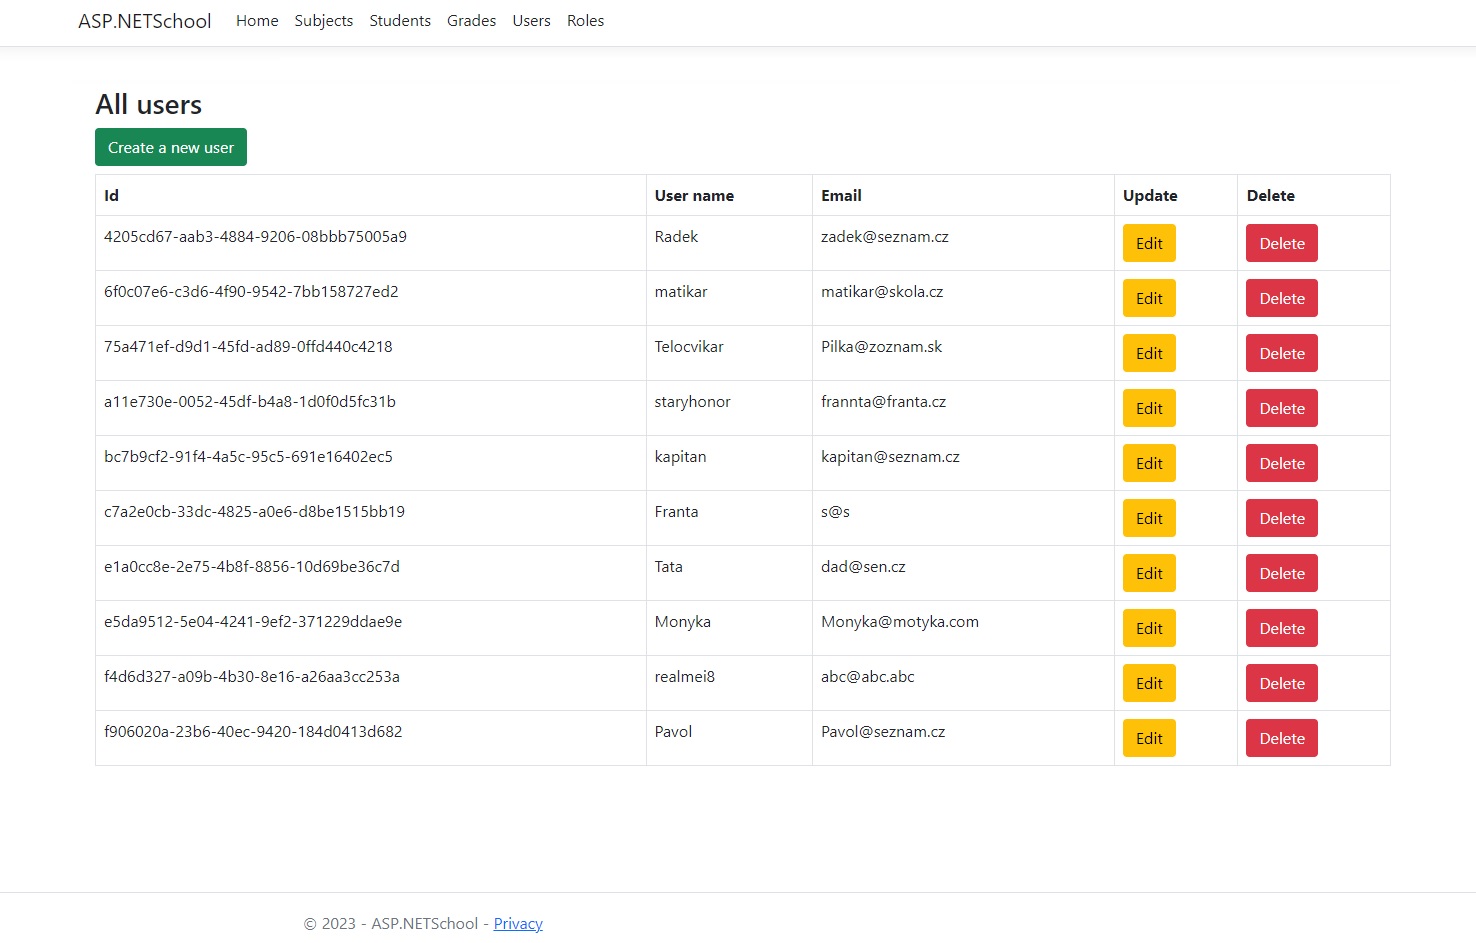This screenshot has height=943, width=1476.
Task: Delete user Telocvikar
Action: [1282, 353]
